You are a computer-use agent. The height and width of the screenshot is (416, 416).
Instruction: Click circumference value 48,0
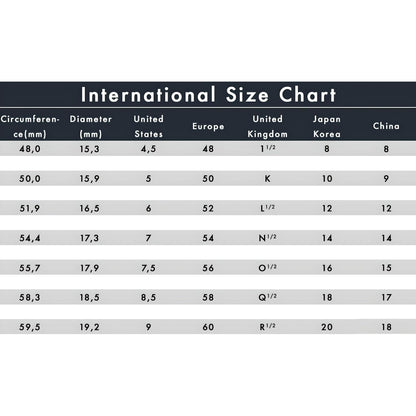(x=30, y=149)
